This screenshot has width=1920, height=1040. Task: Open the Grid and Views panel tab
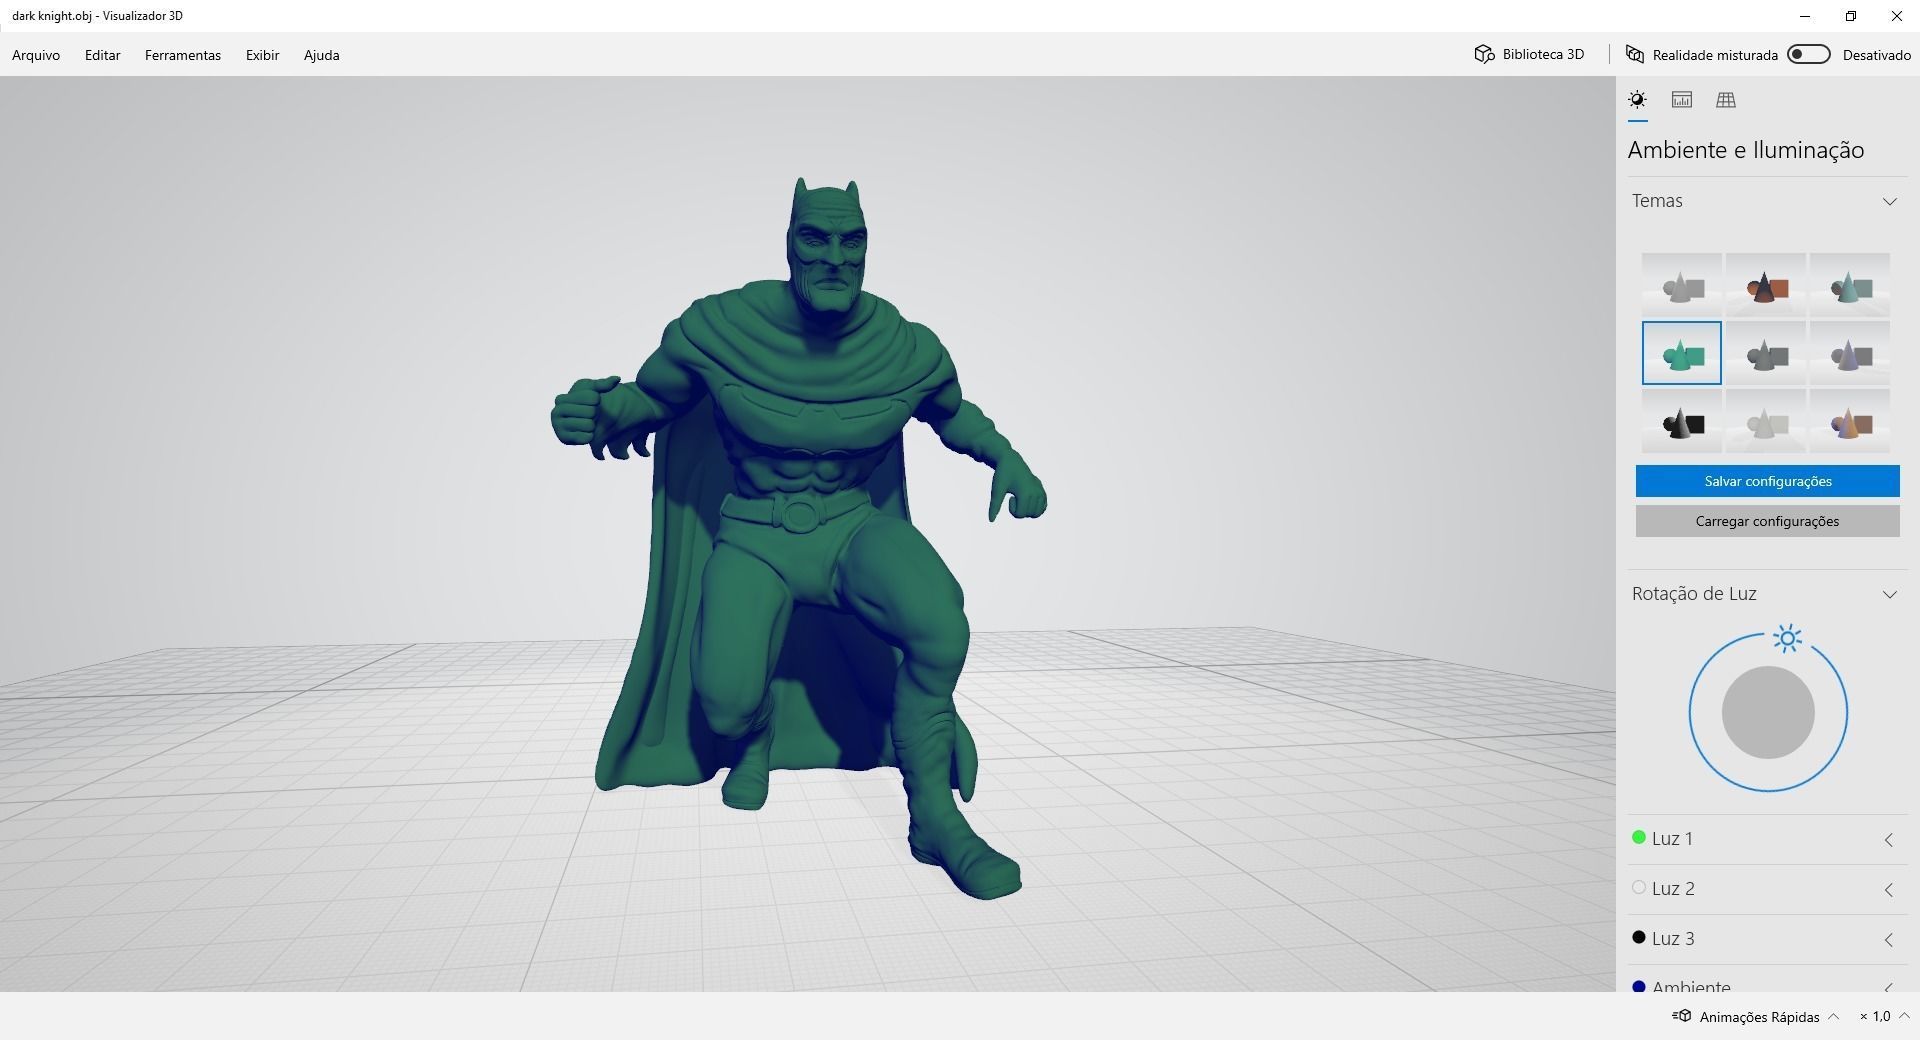coord(1725,100)
